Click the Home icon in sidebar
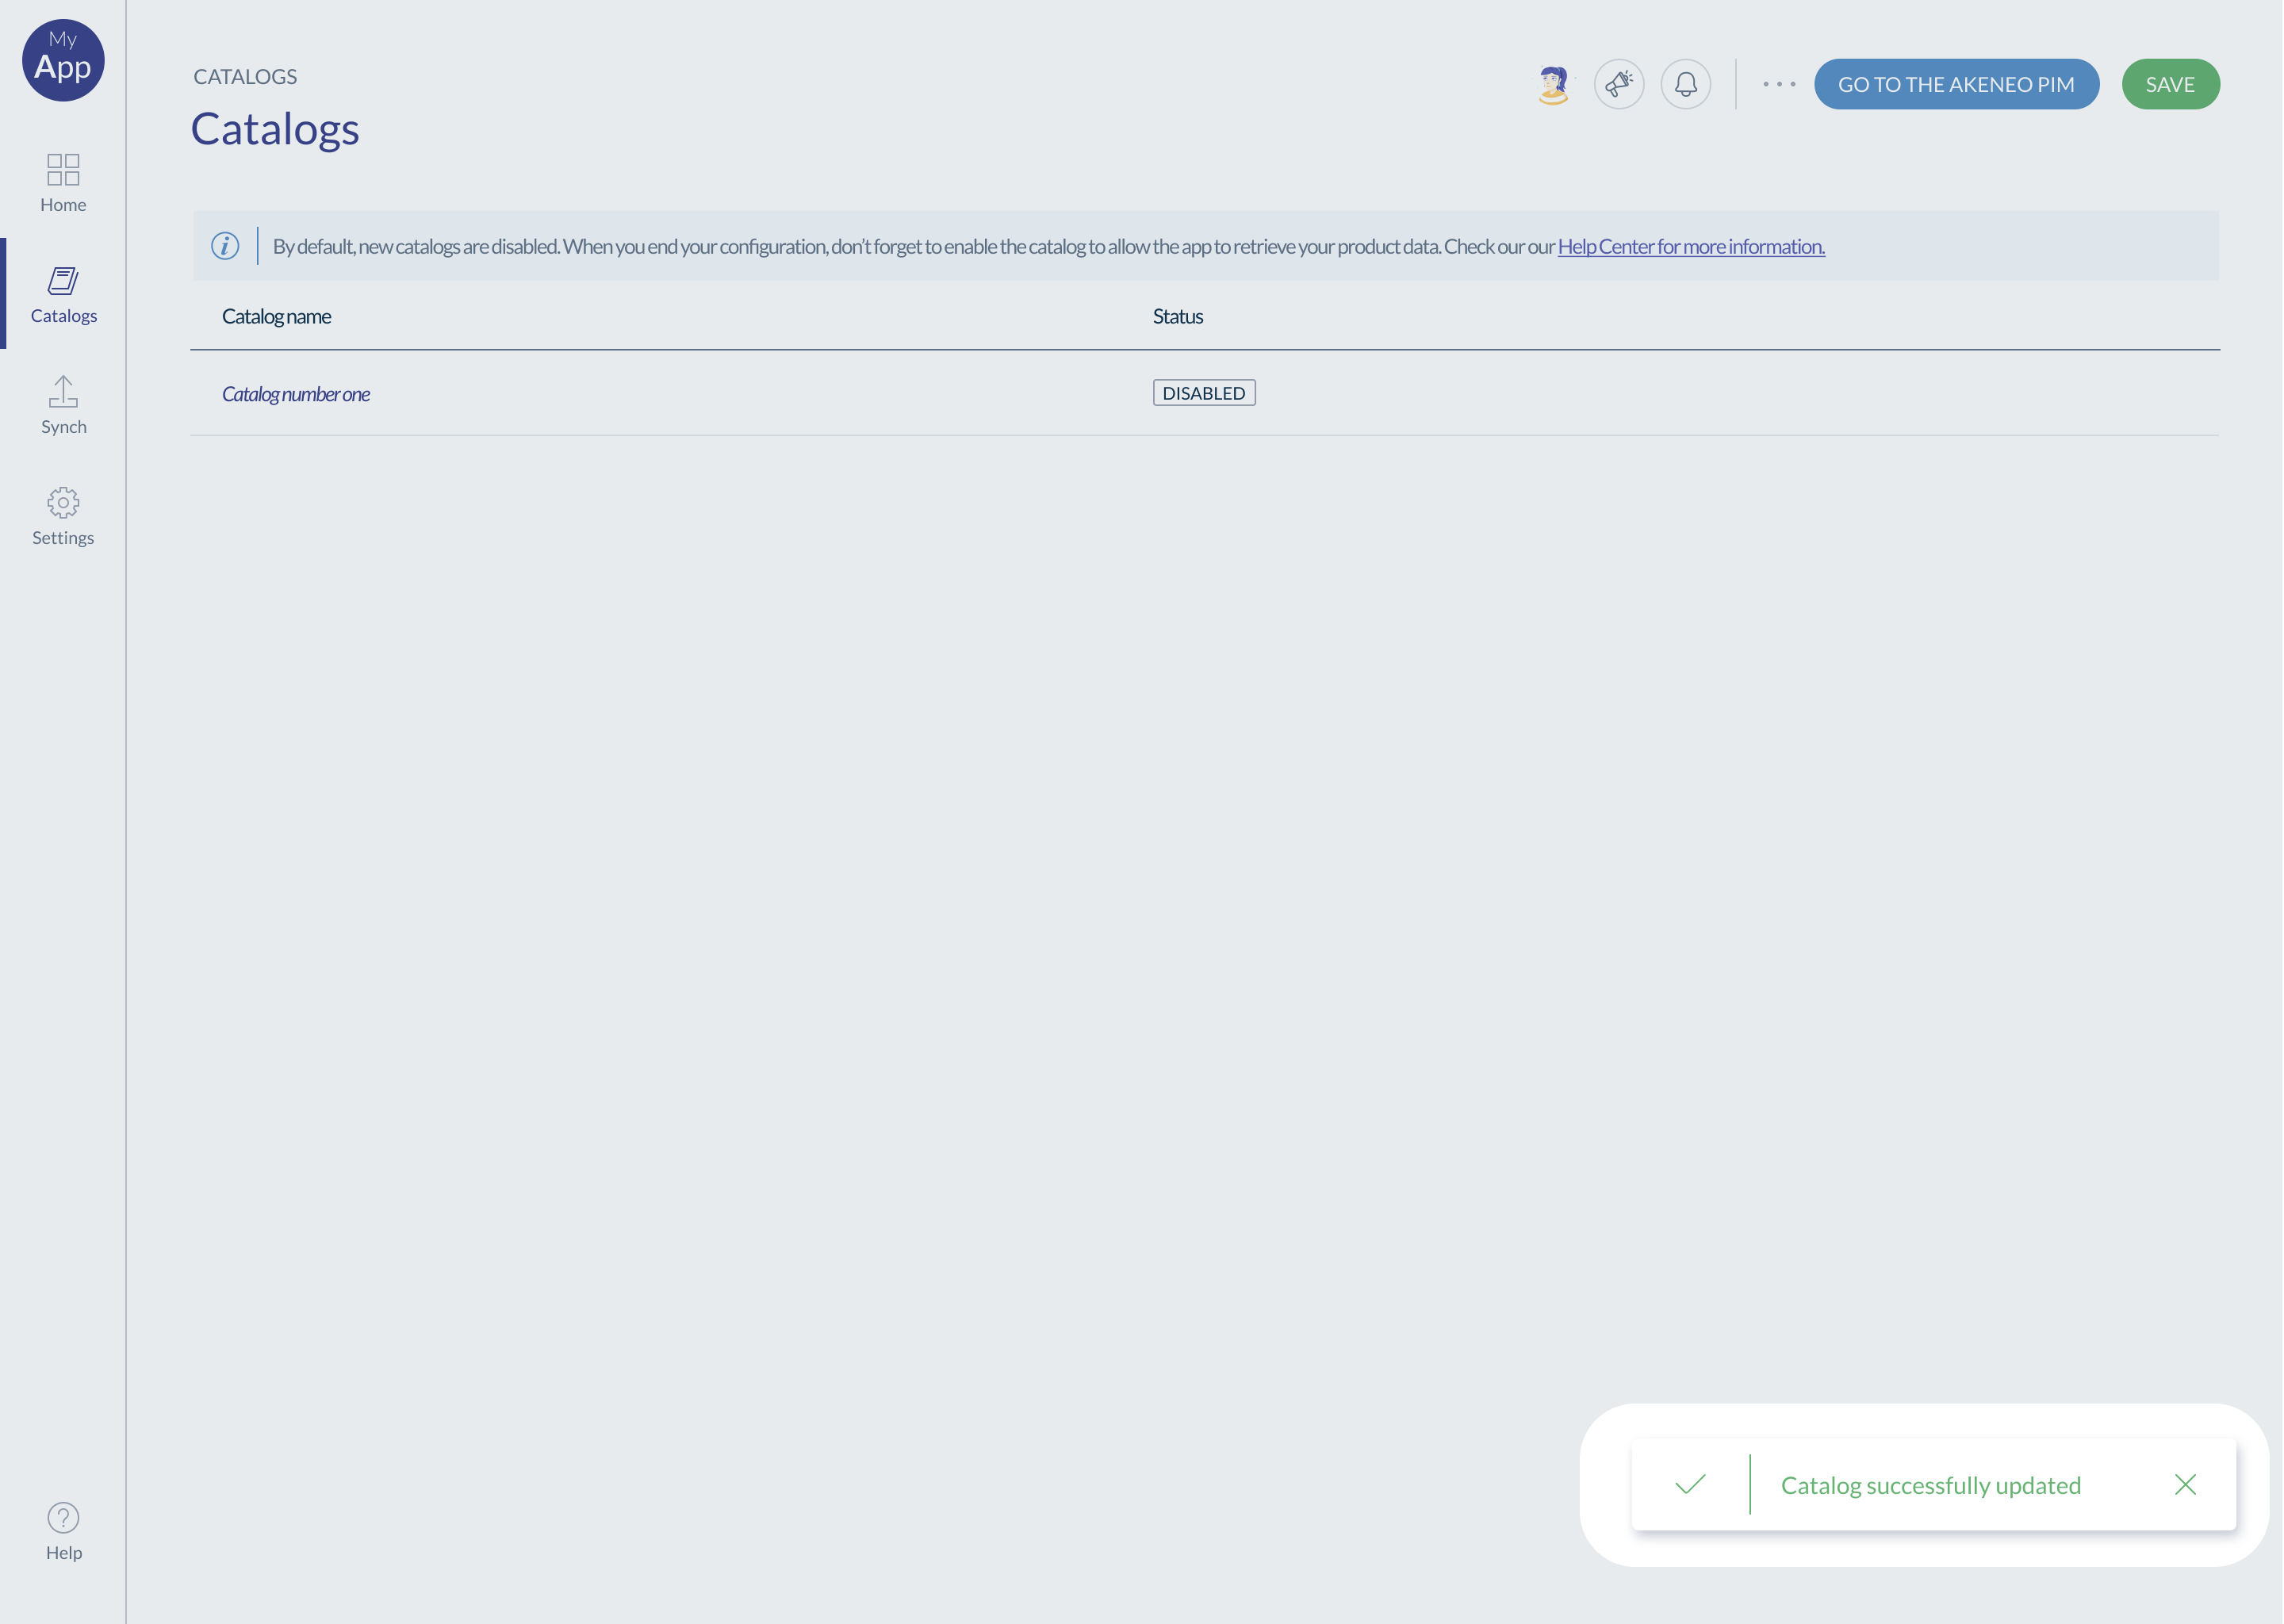This screenshot has width=2284, height=1624. click(63, 181)
